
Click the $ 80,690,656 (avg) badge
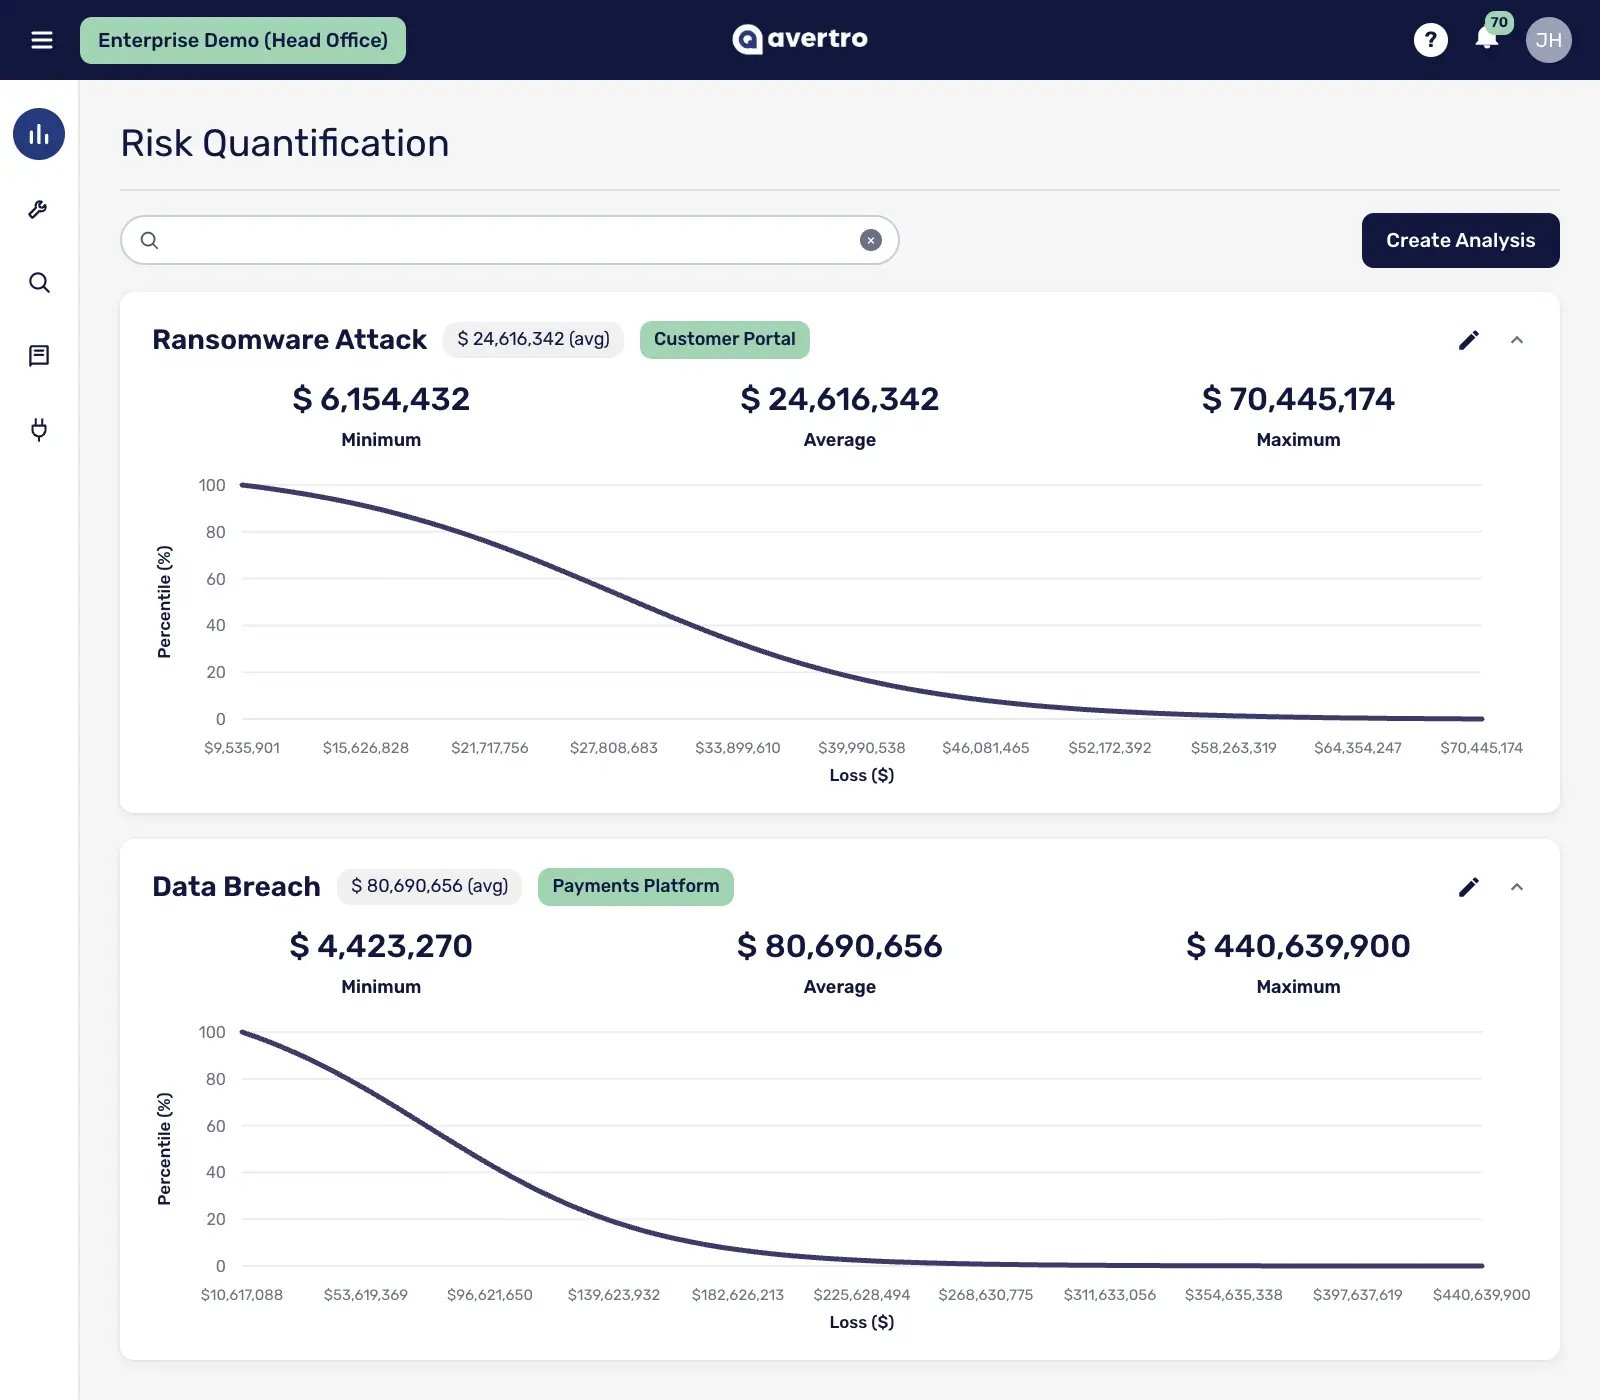[x=429, y=886]
